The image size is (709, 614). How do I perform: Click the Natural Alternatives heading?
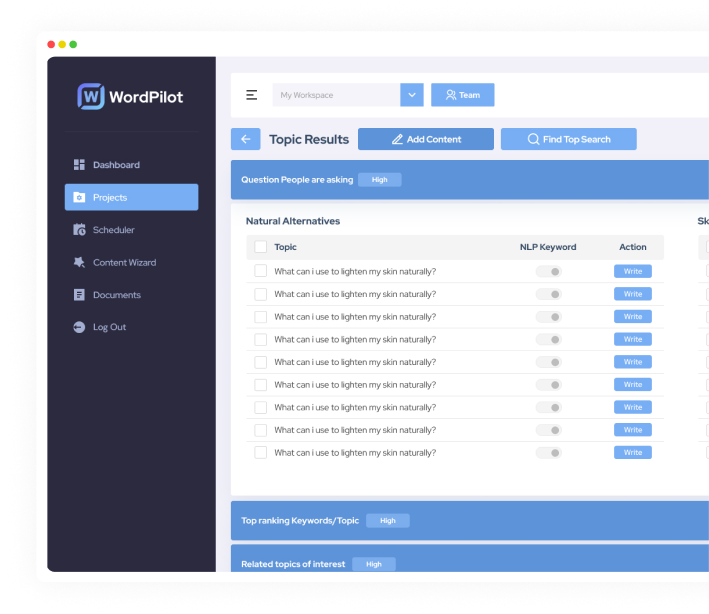[293, 221]
